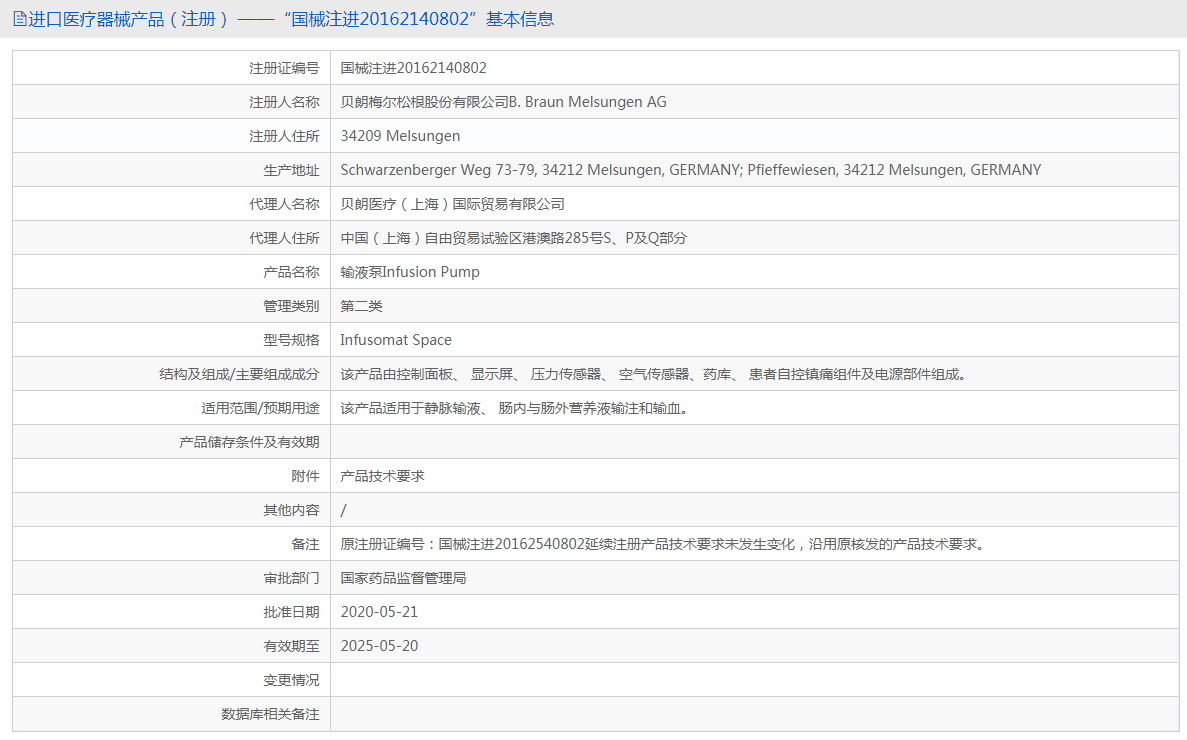The image size is (1187, 740).
Task: Click the expiry date 2025-05-20
Action: 379,646
